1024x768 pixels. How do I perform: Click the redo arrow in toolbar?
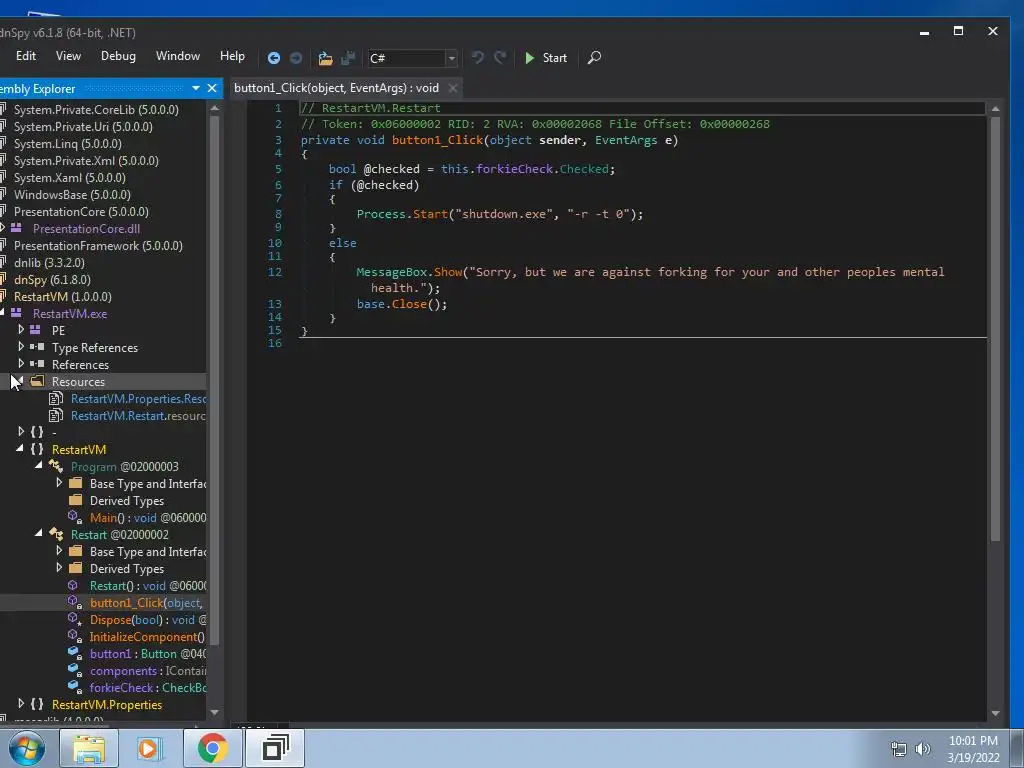(500, 57)
